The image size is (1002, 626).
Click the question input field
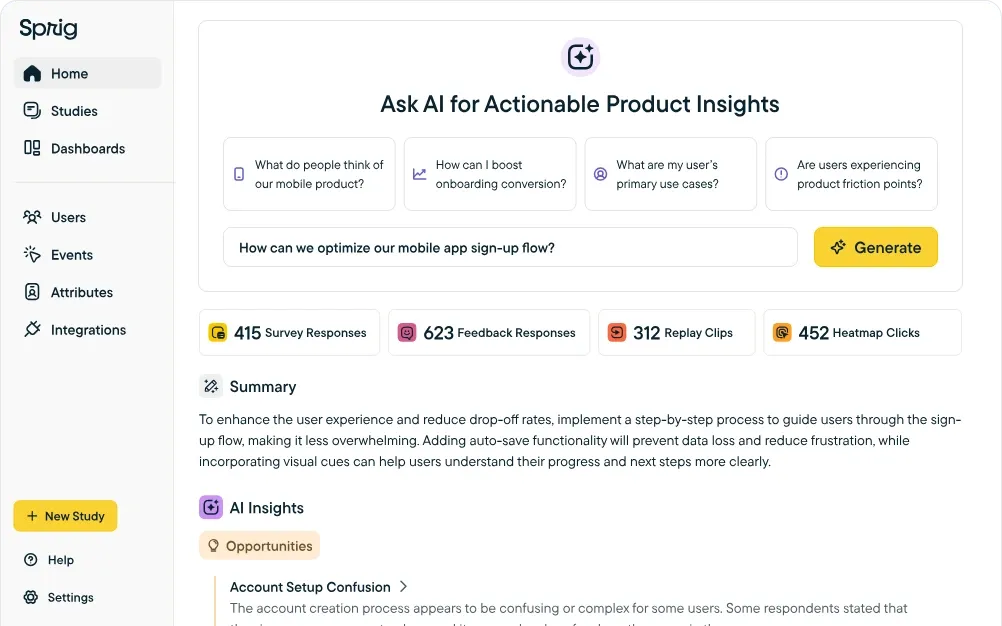[x=509, y=247]
